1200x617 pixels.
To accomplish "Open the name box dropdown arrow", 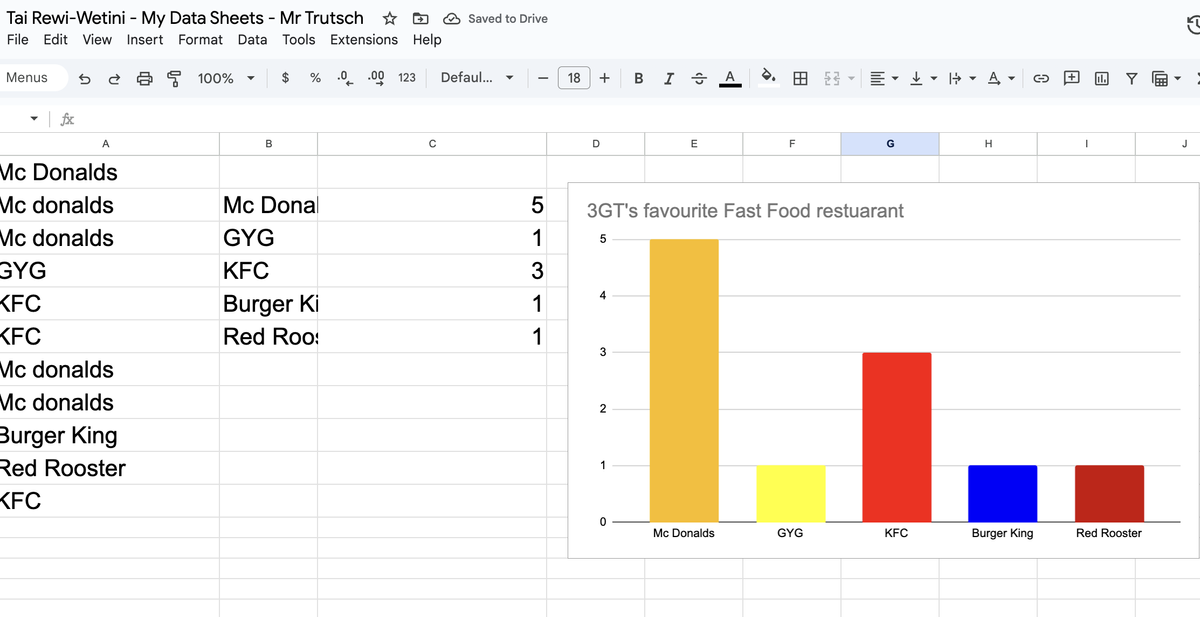I will coord(34,119).
